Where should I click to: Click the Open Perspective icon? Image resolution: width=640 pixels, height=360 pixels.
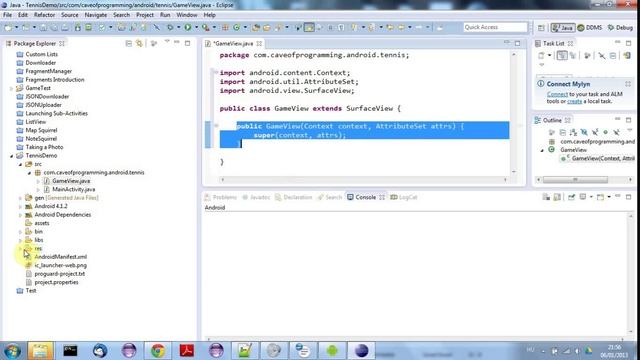[541, 28]
